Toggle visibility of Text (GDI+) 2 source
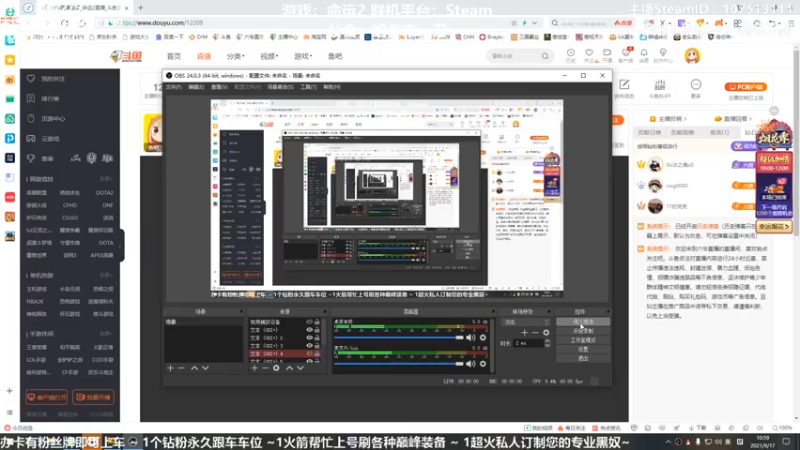800x450 pixels. (x=309, y=338)
